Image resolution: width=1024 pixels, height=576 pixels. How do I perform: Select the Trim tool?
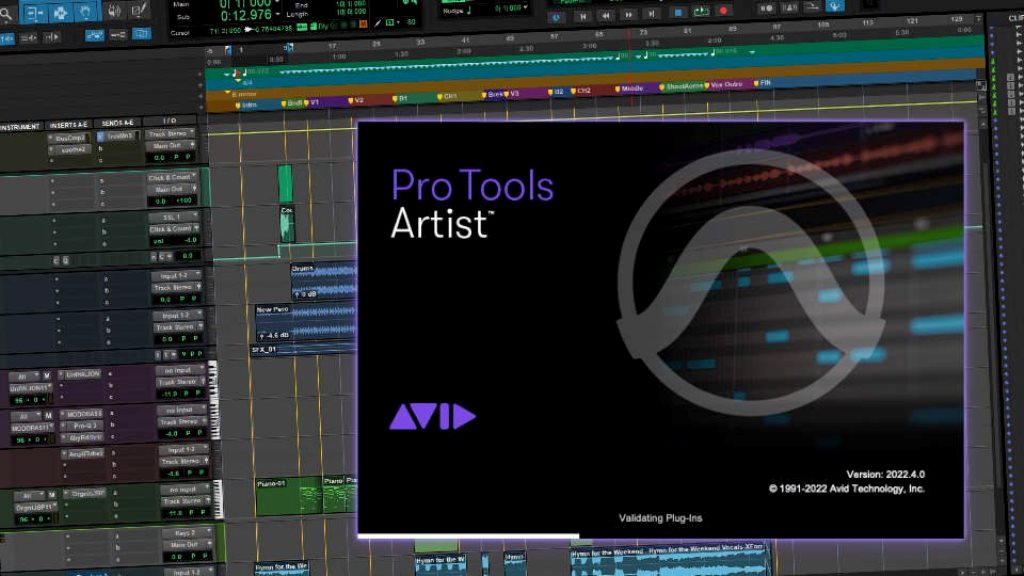[x=33, y=13]
